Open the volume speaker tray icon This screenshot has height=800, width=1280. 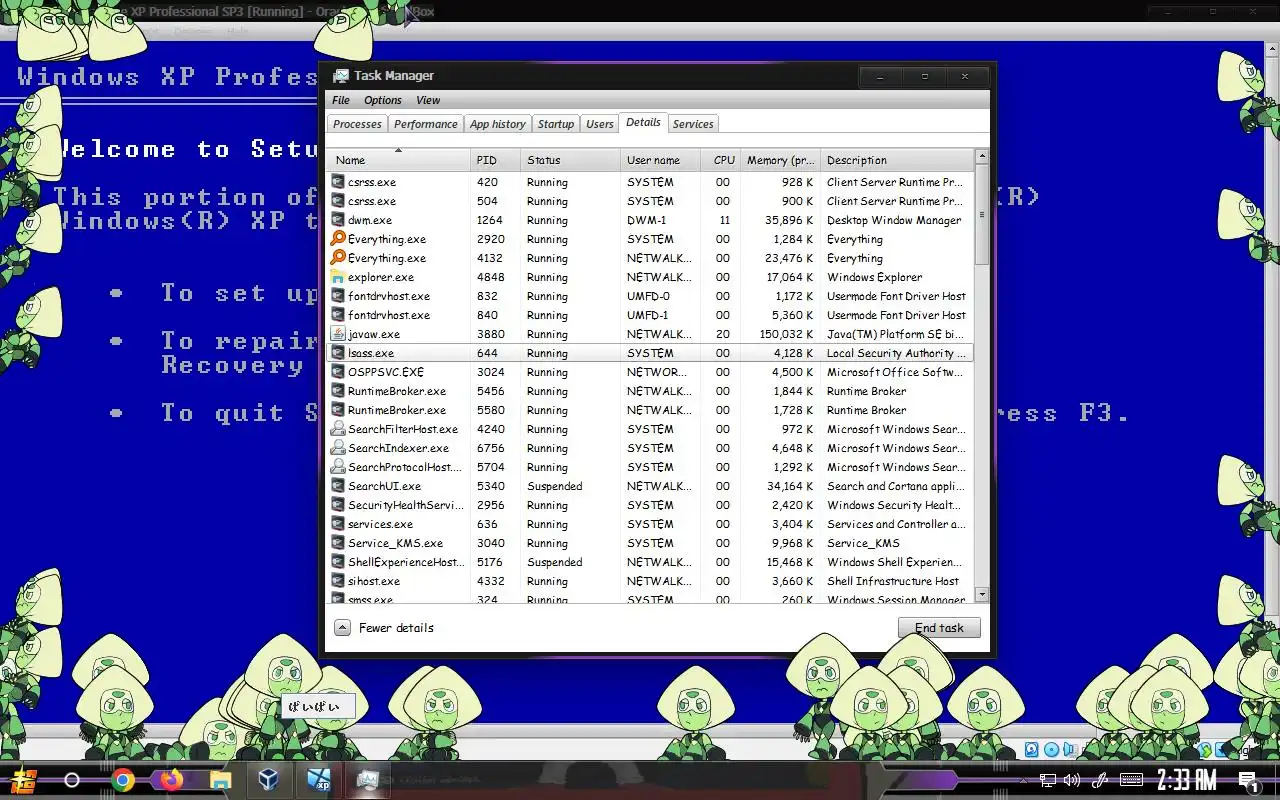pyautogui.click(x=1072, y=780)
